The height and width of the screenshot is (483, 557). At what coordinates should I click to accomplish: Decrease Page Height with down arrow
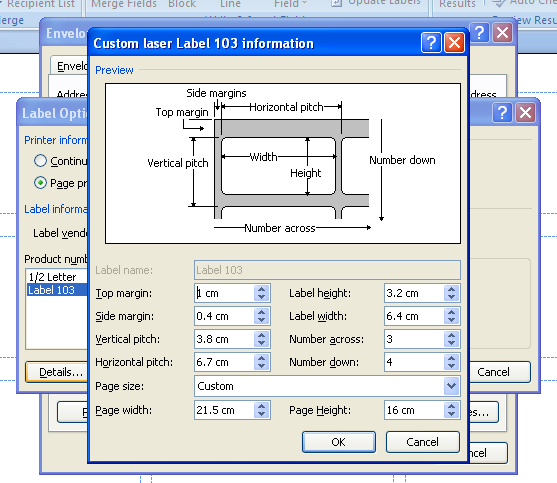(451, 414)
